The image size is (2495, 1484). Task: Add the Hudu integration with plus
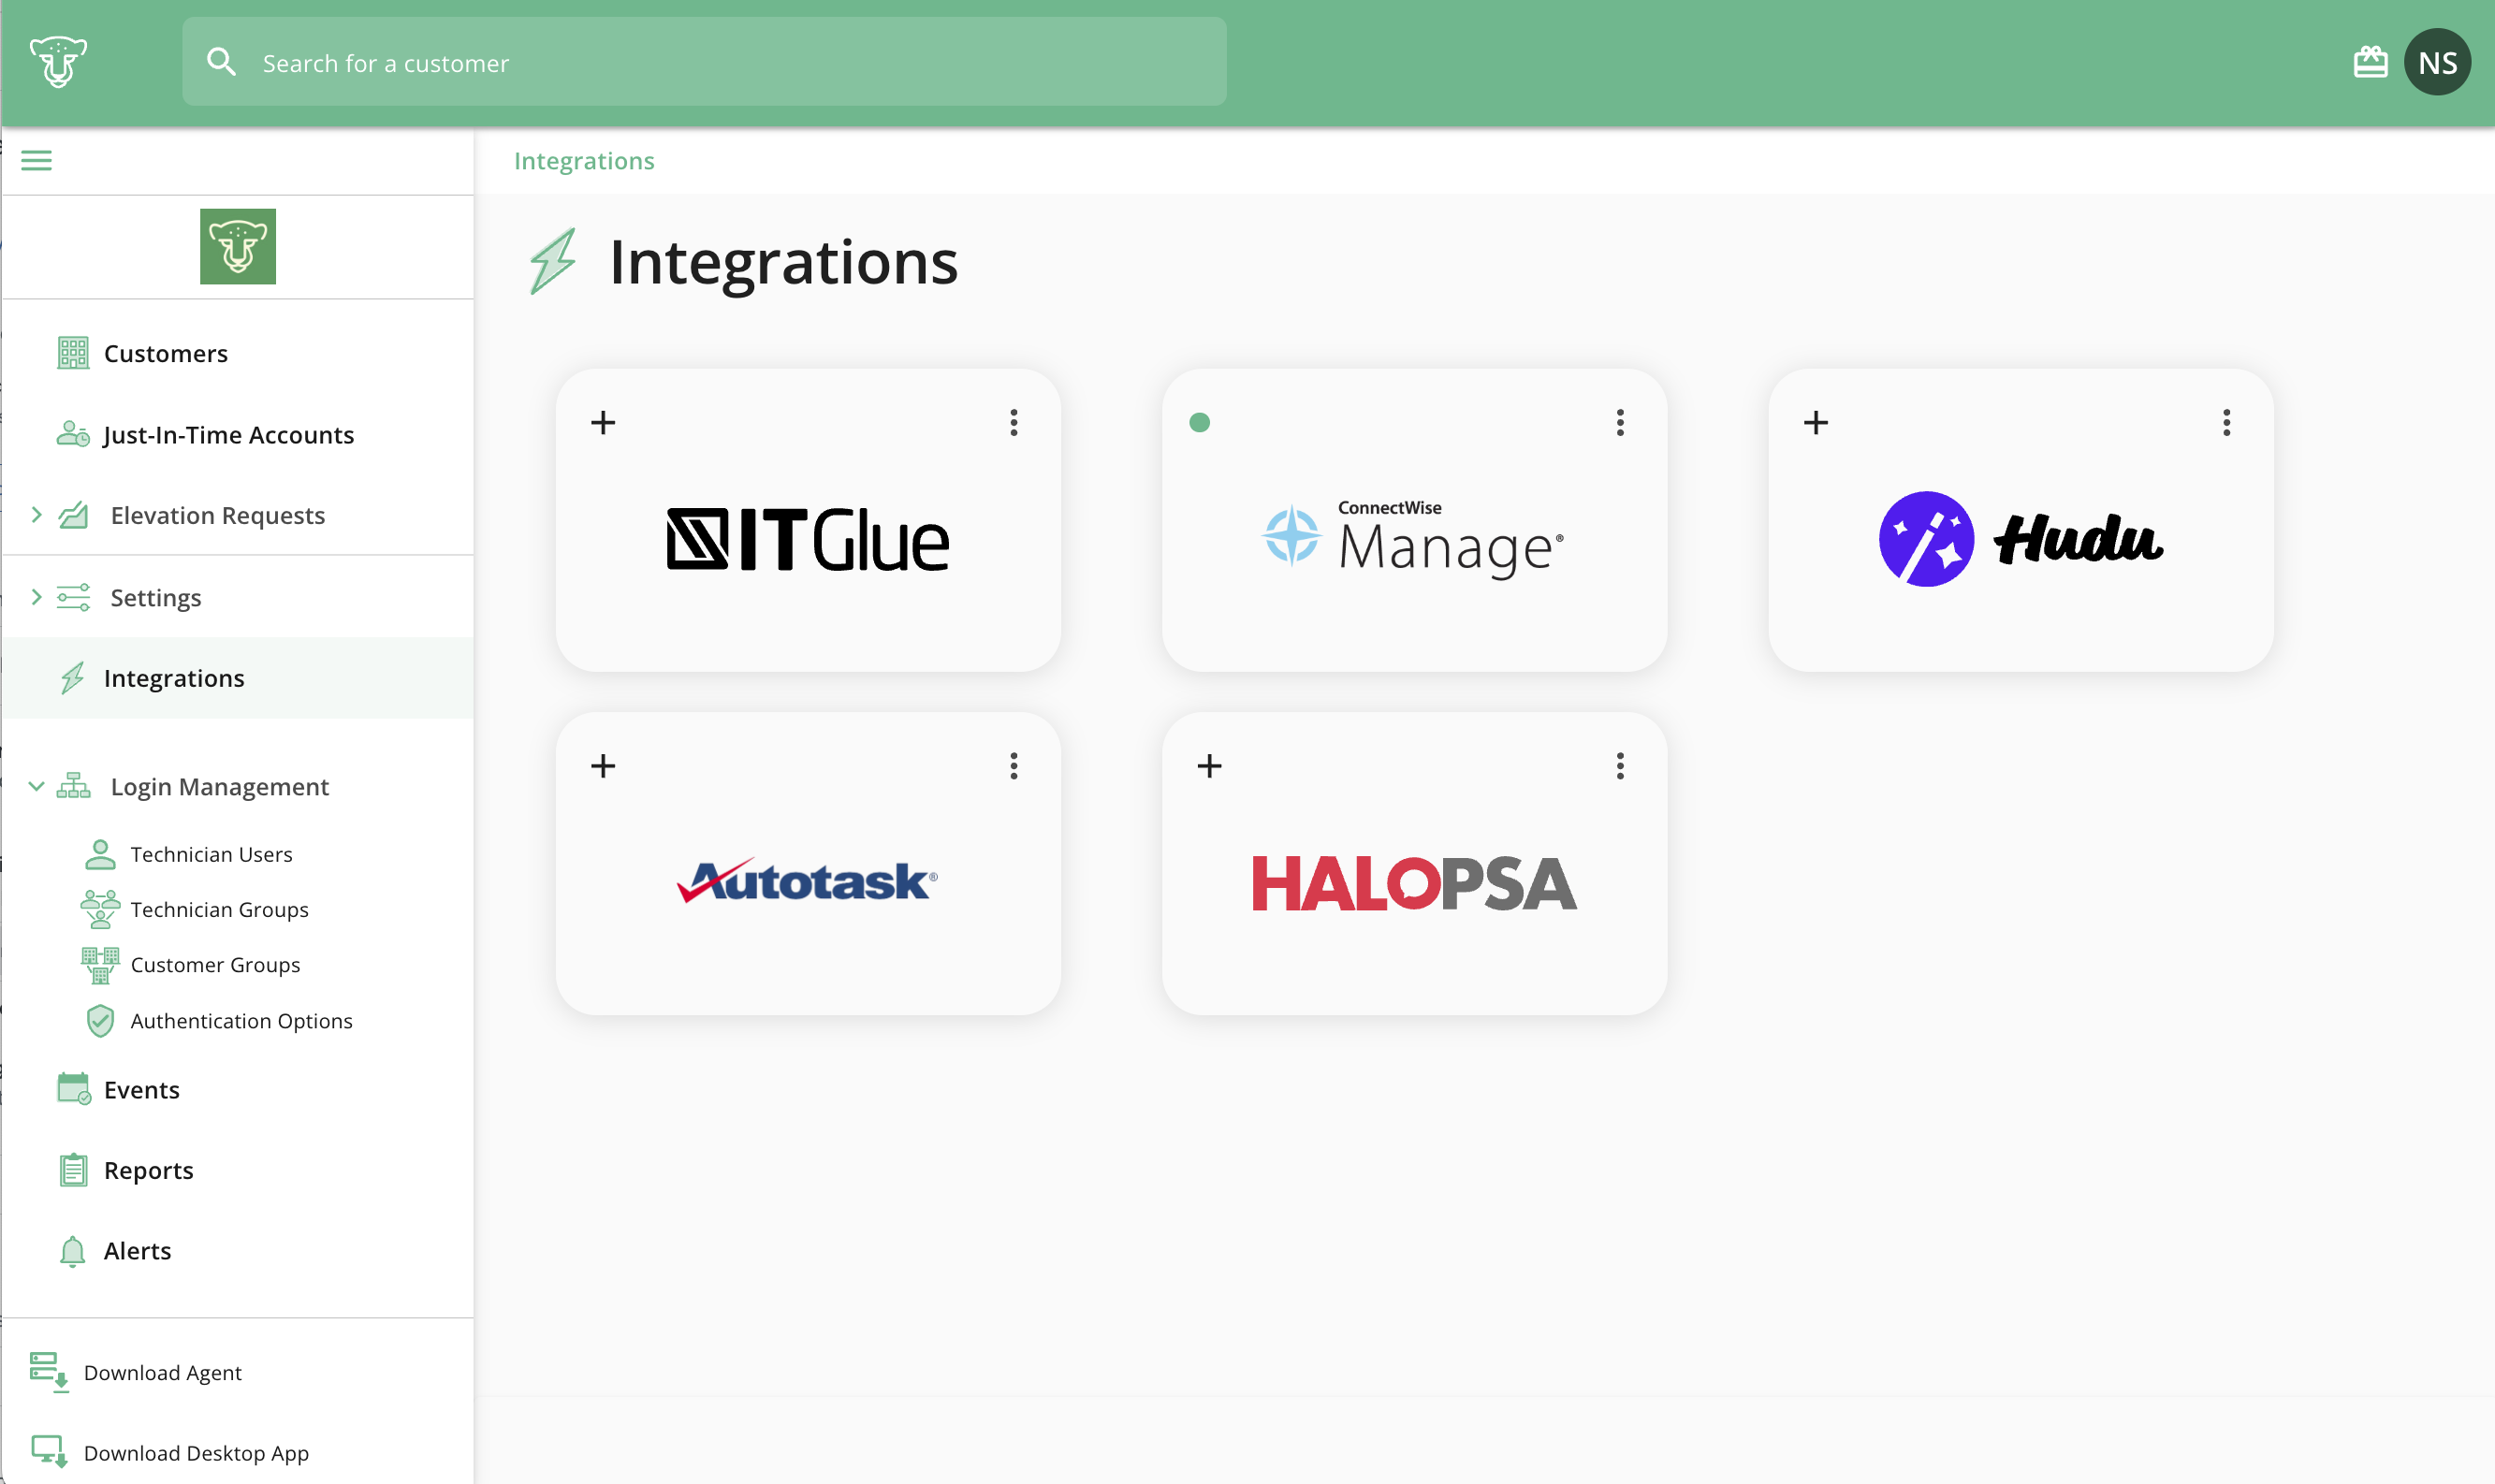[1816, 422]
